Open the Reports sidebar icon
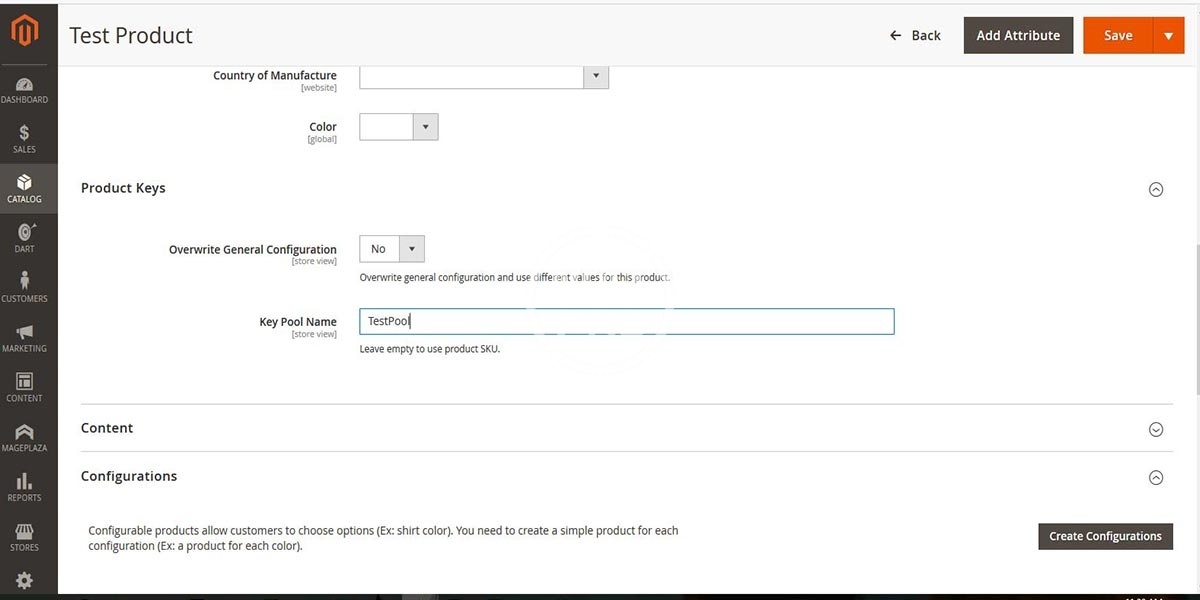 coord(24,486)
